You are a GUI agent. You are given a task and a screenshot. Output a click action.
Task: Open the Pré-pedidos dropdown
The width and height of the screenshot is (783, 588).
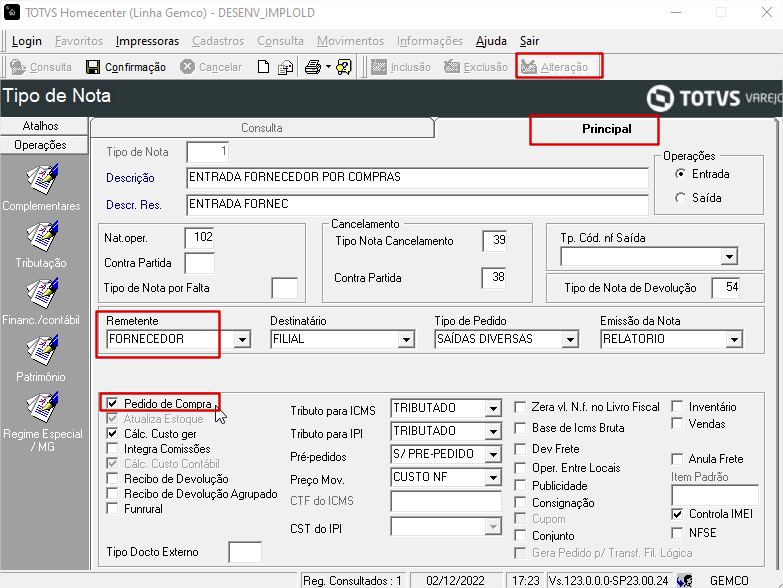coord(493,454)
